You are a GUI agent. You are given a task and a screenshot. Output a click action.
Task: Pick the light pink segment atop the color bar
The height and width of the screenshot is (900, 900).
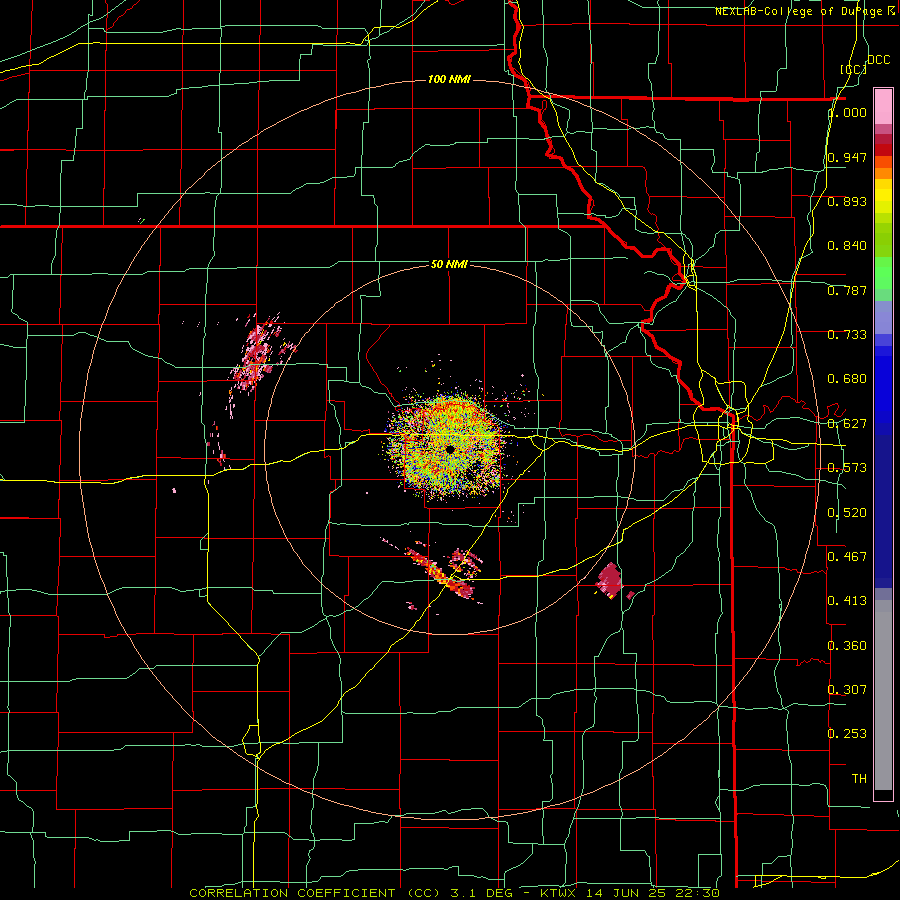[883, 106]
